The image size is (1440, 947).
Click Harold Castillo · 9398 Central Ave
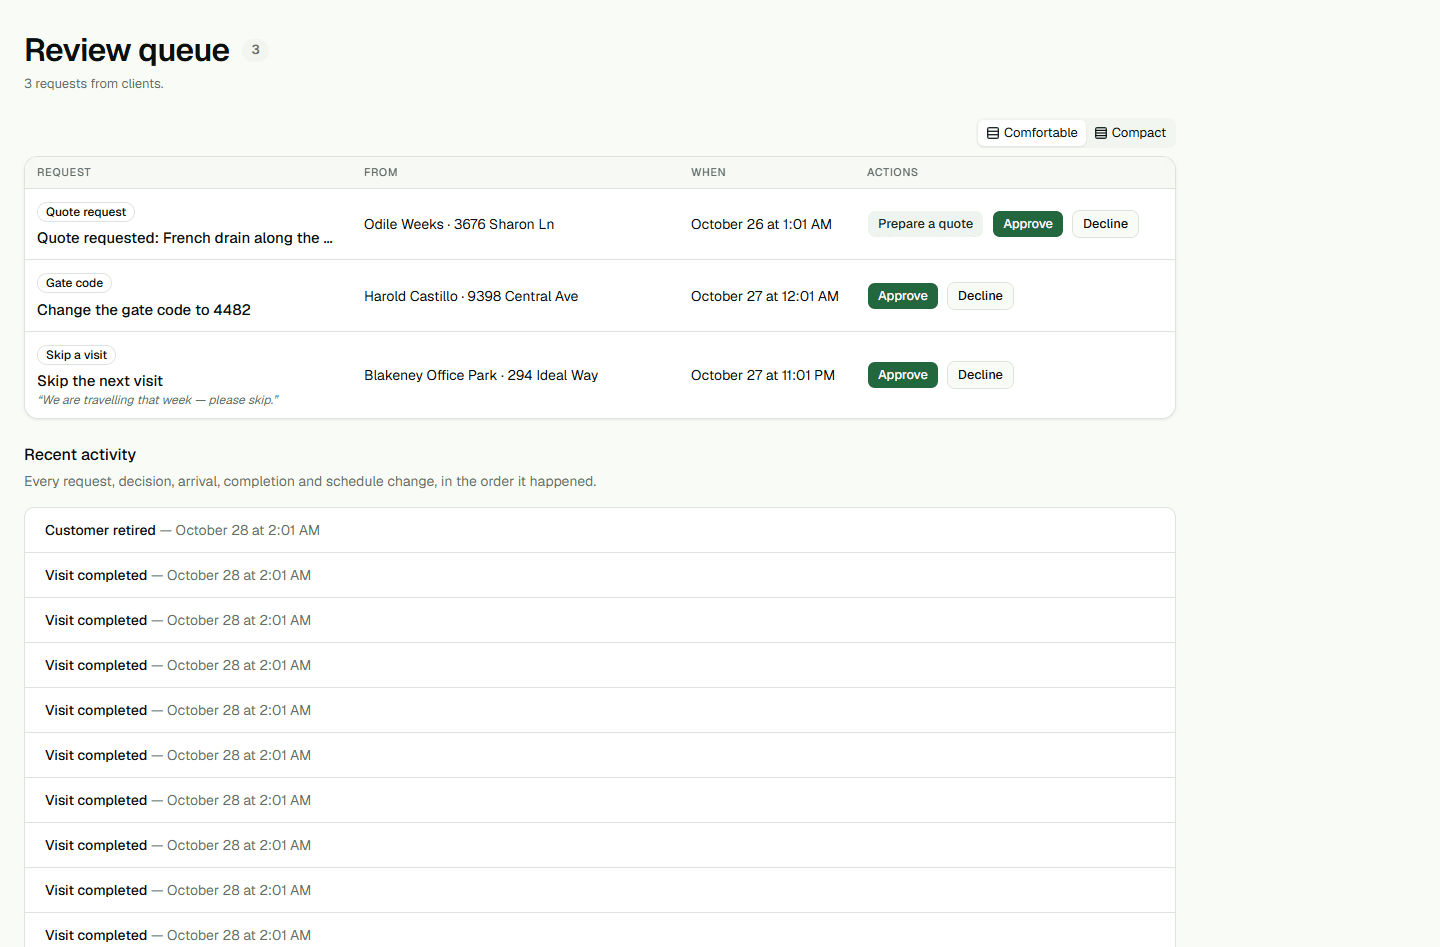point(471,296)
